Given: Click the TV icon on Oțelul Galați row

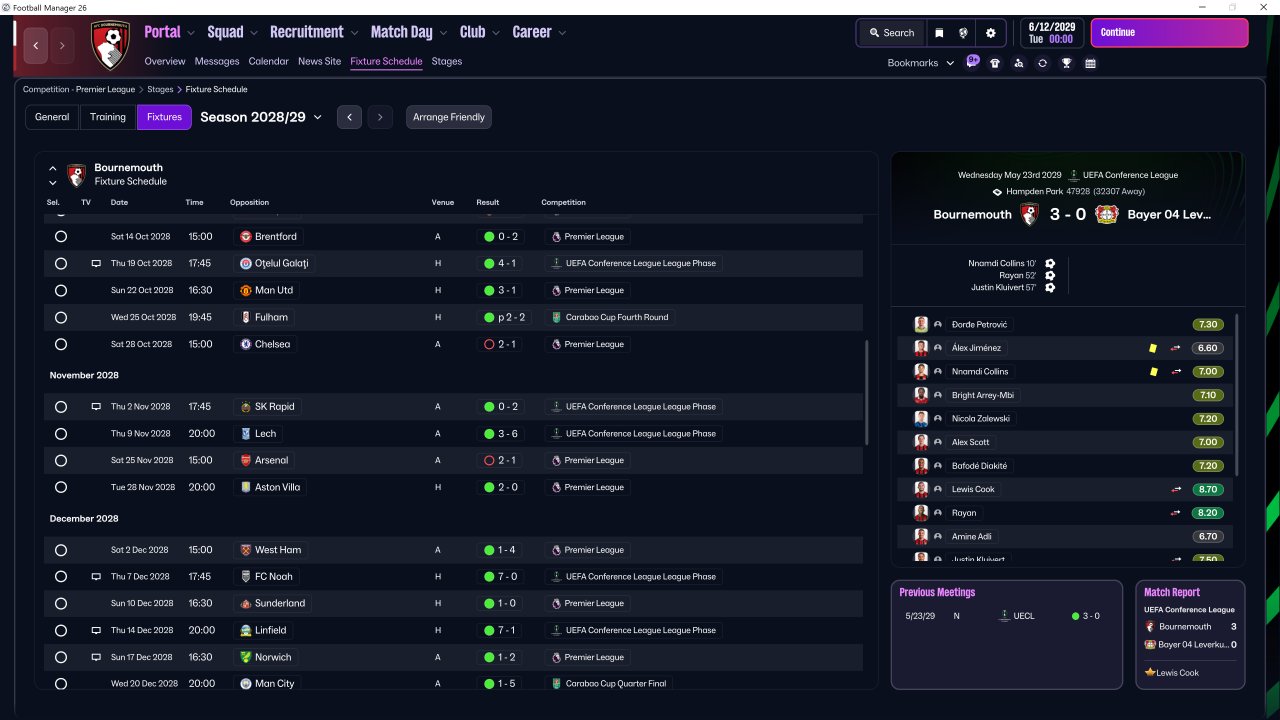Looking at the screenshot, I should [96, 264].
